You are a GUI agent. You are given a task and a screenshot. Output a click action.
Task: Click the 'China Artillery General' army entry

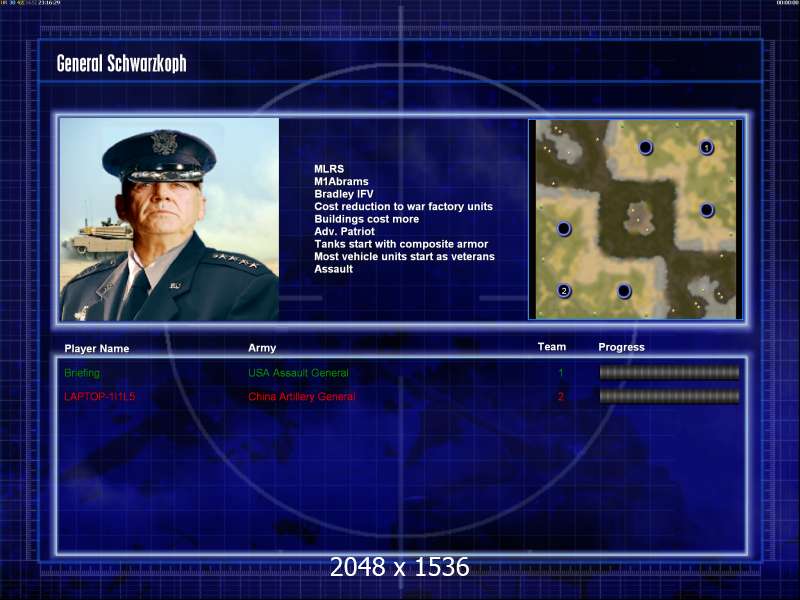(302, 396)
